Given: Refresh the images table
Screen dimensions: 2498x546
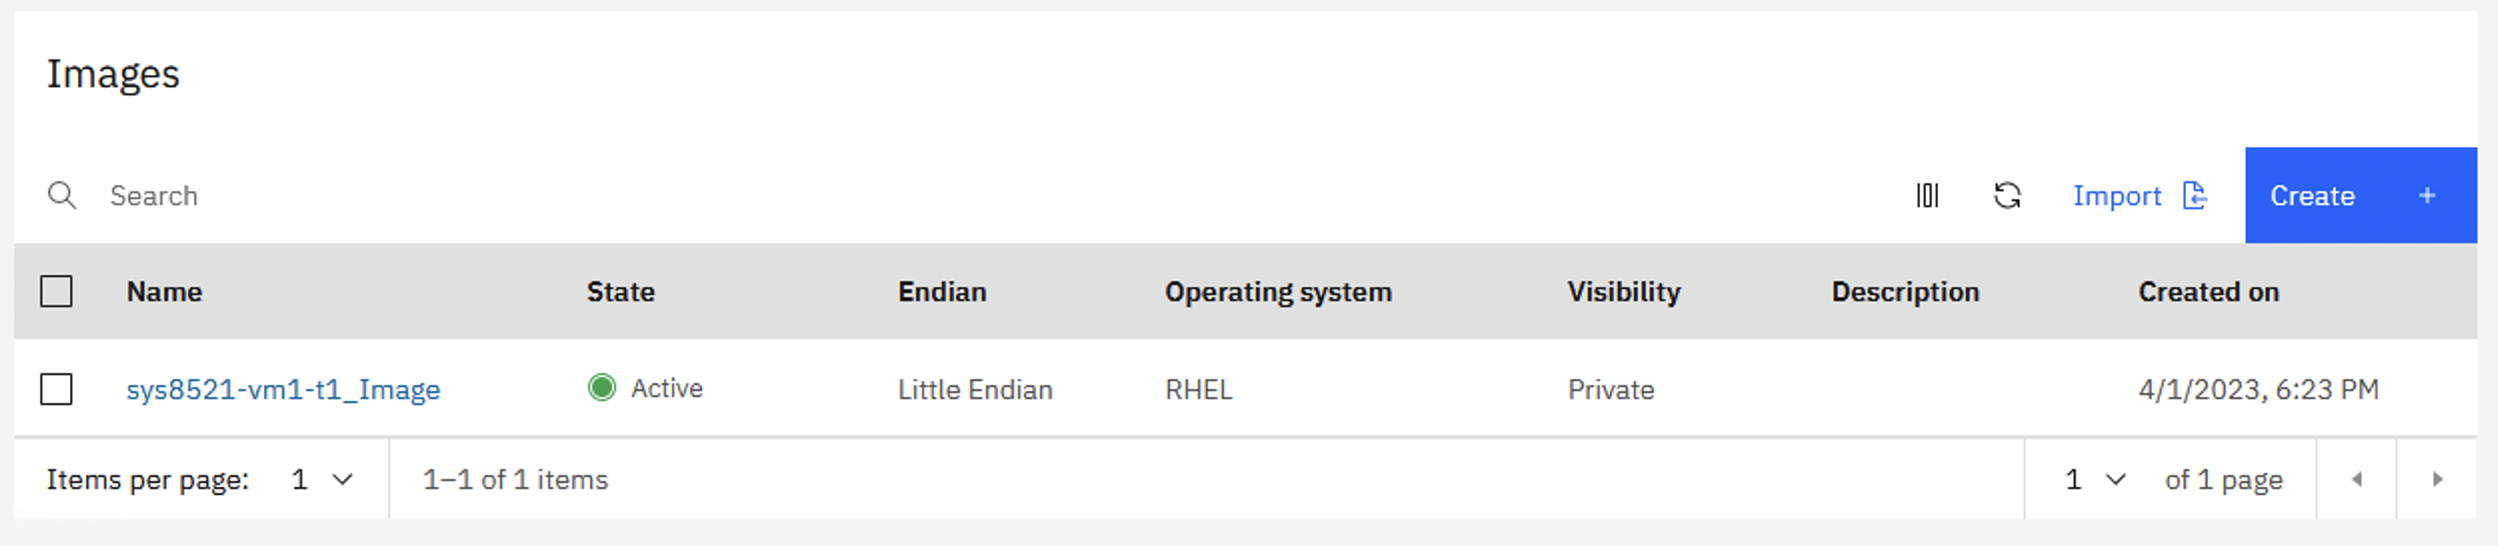Looking at the screenshot, I should coord(2007,195).
